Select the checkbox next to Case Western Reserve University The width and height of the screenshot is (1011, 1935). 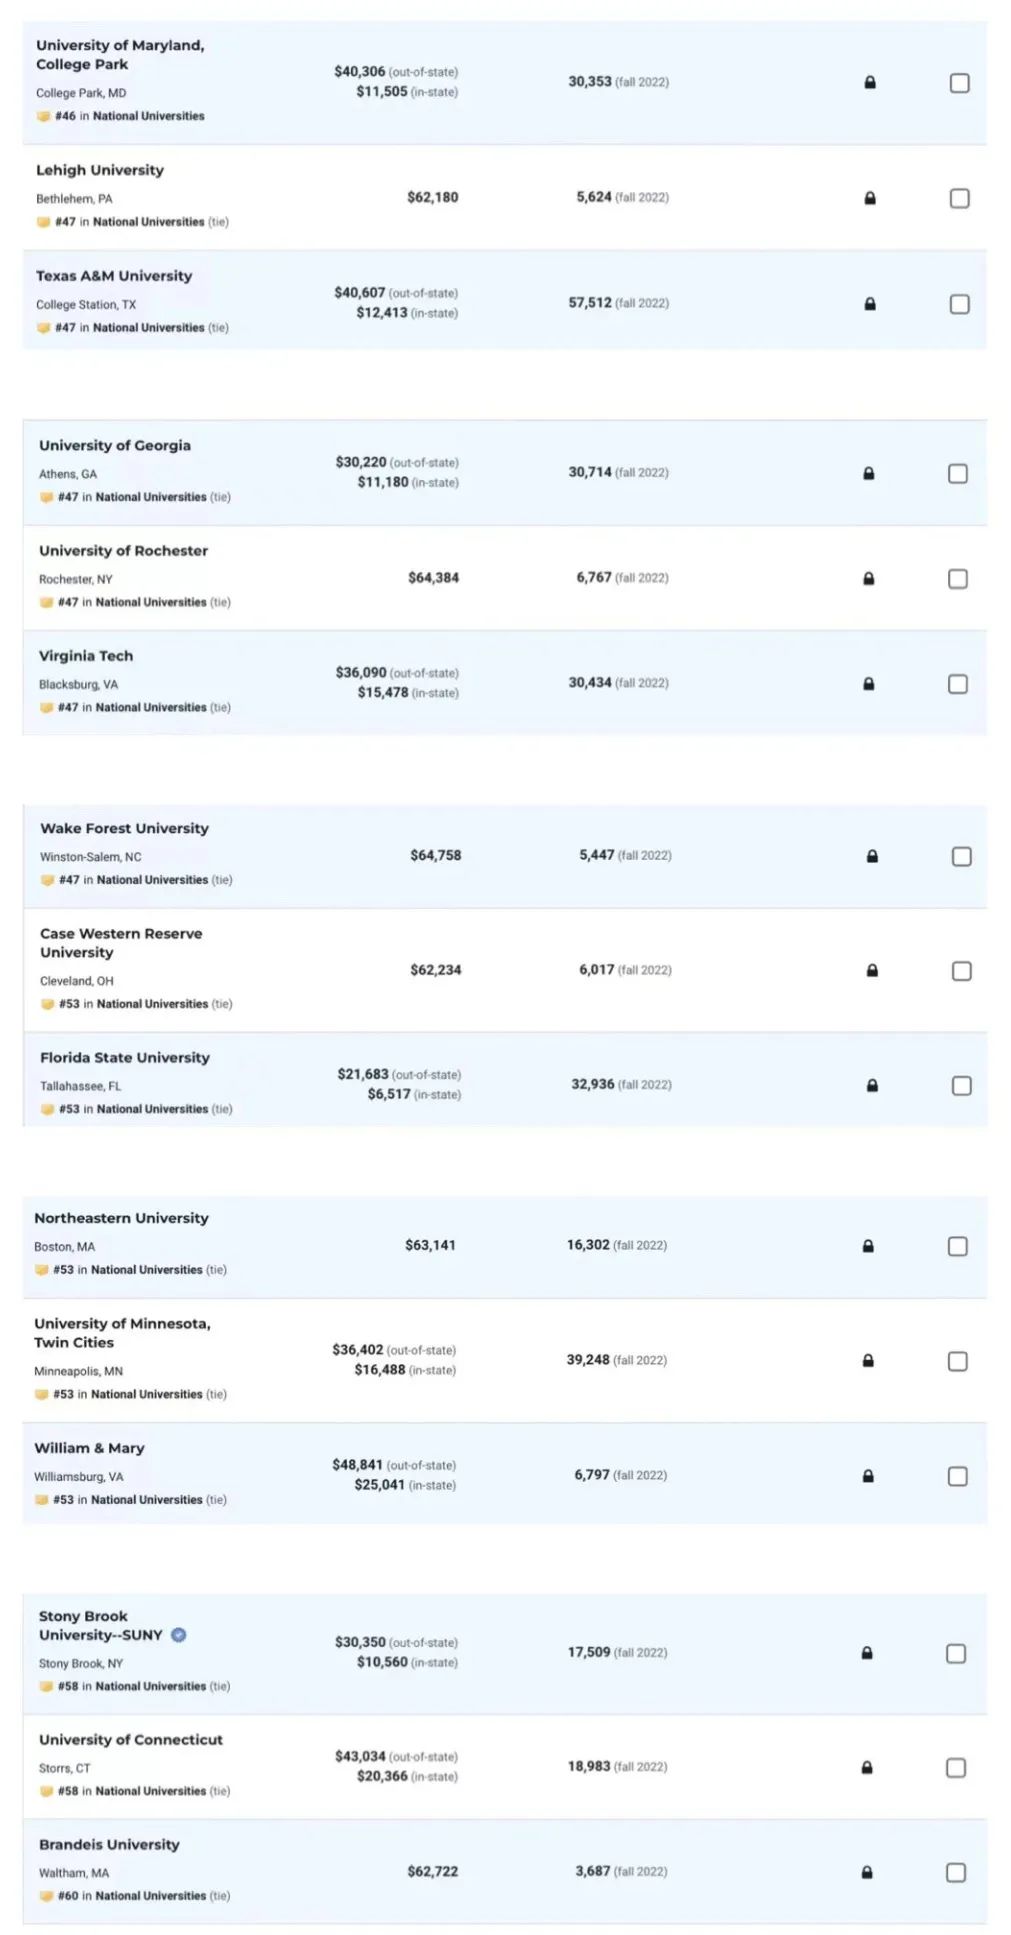pyautogui.click(x=961, y=971)
